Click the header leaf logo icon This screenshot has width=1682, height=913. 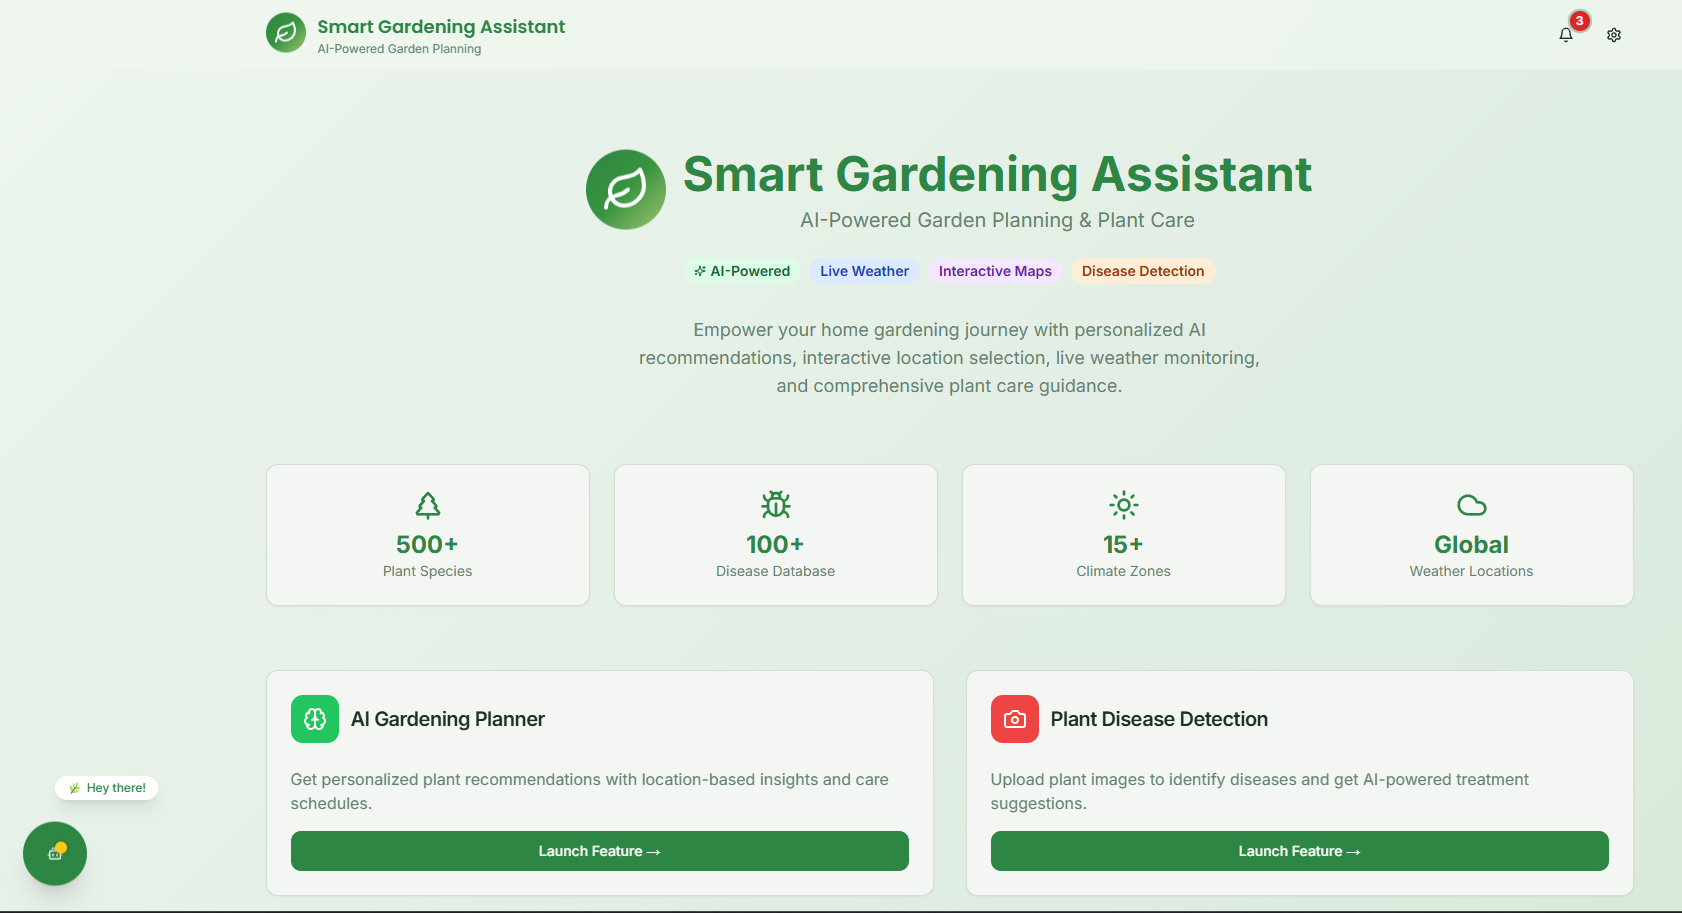pos(286,33)
